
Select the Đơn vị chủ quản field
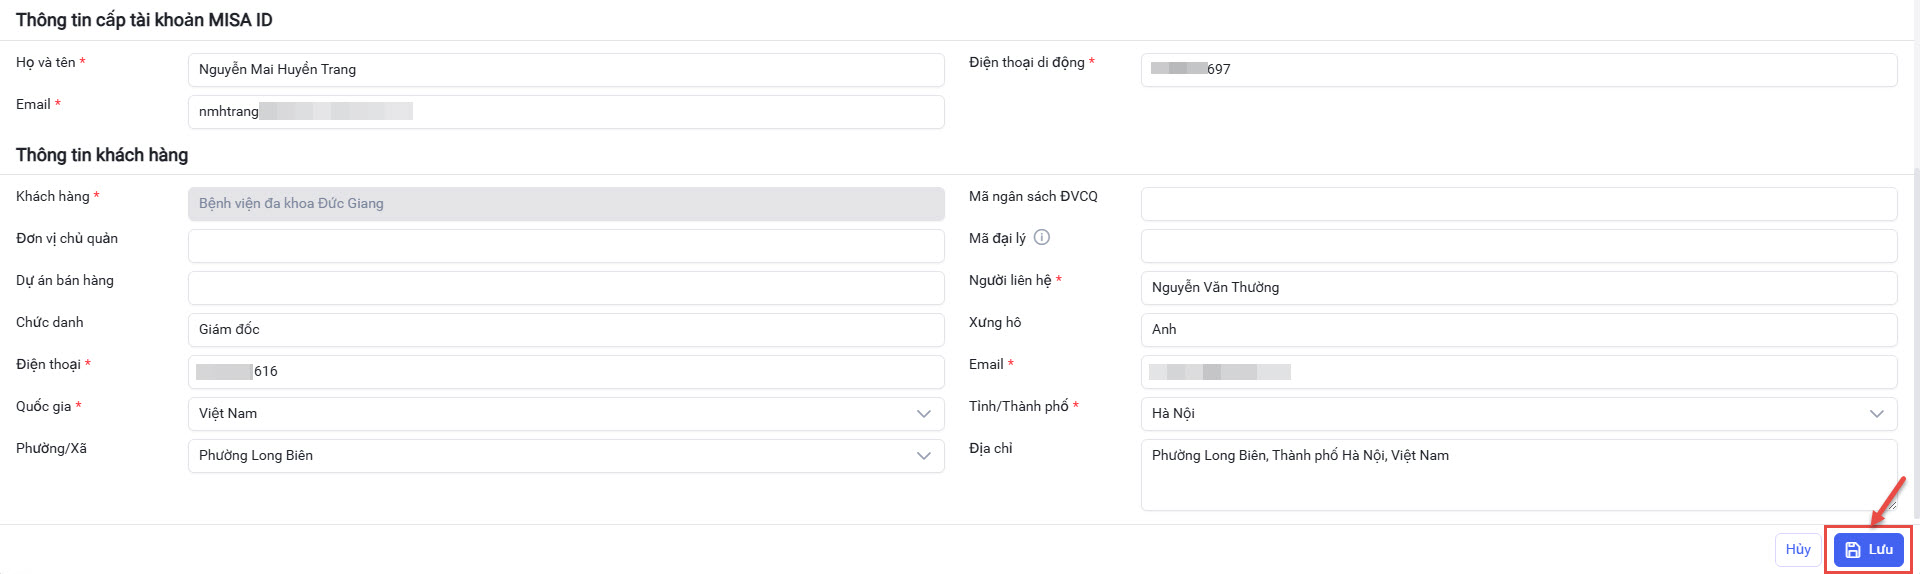565,246
